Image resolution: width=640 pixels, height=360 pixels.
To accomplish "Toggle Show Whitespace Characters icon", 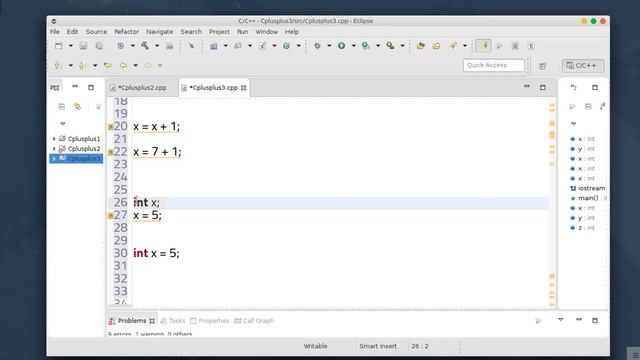I will (531, 46).
